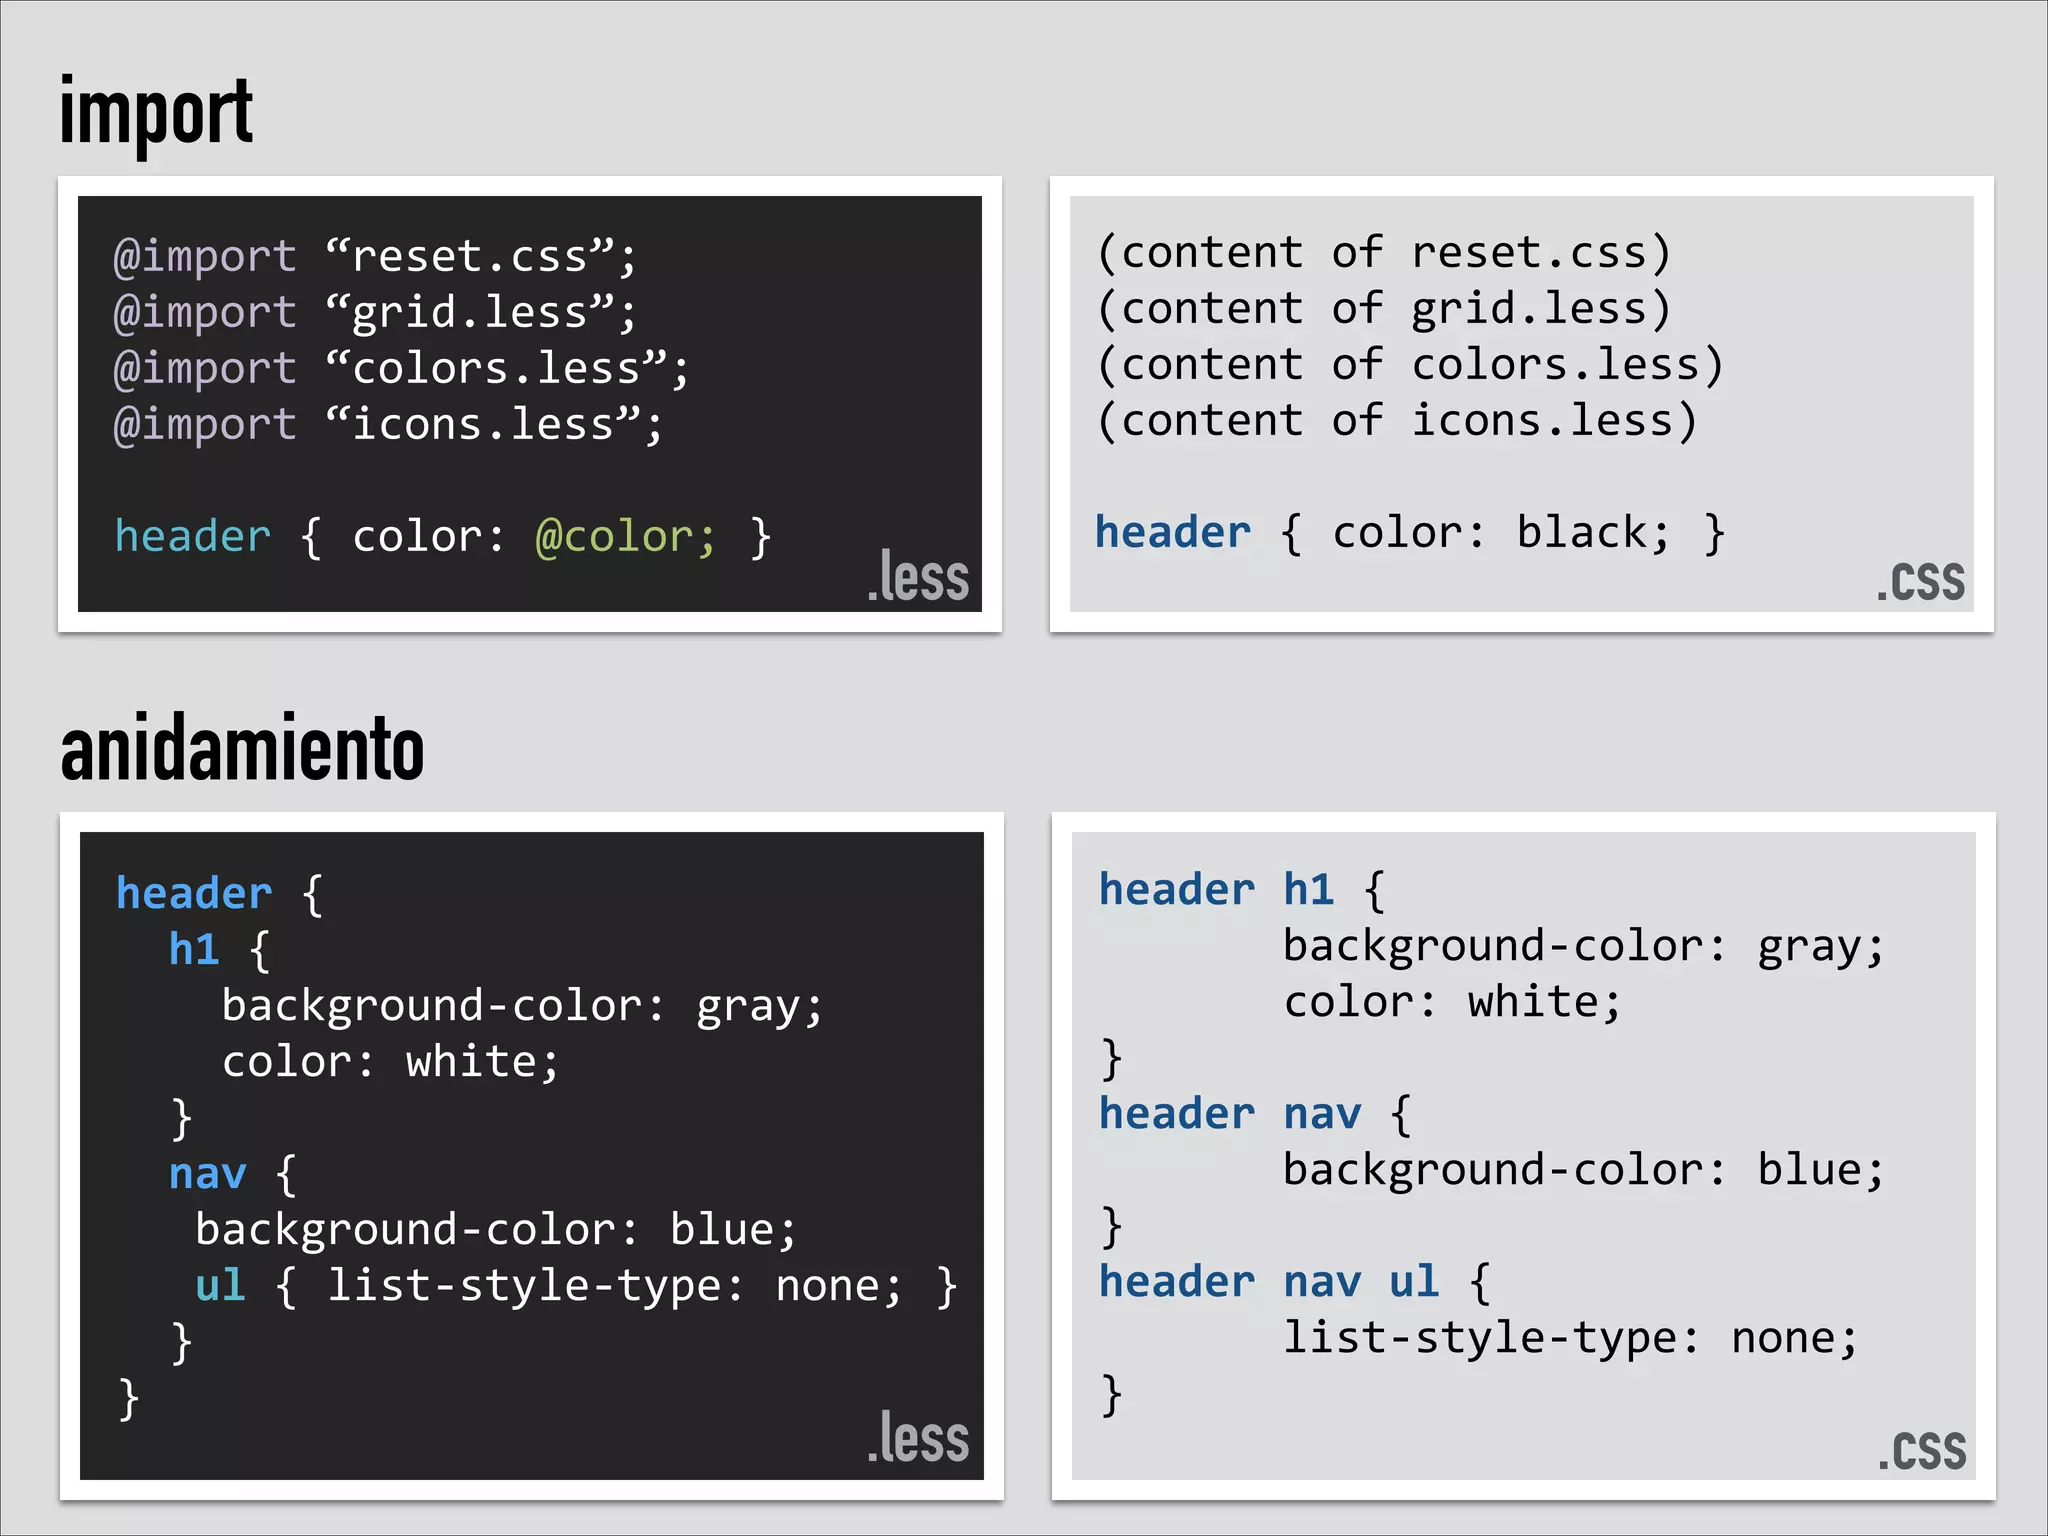Click '(content of grid.less)' line
This screenshot has width=2048, height=1536.
(1384, 309)
